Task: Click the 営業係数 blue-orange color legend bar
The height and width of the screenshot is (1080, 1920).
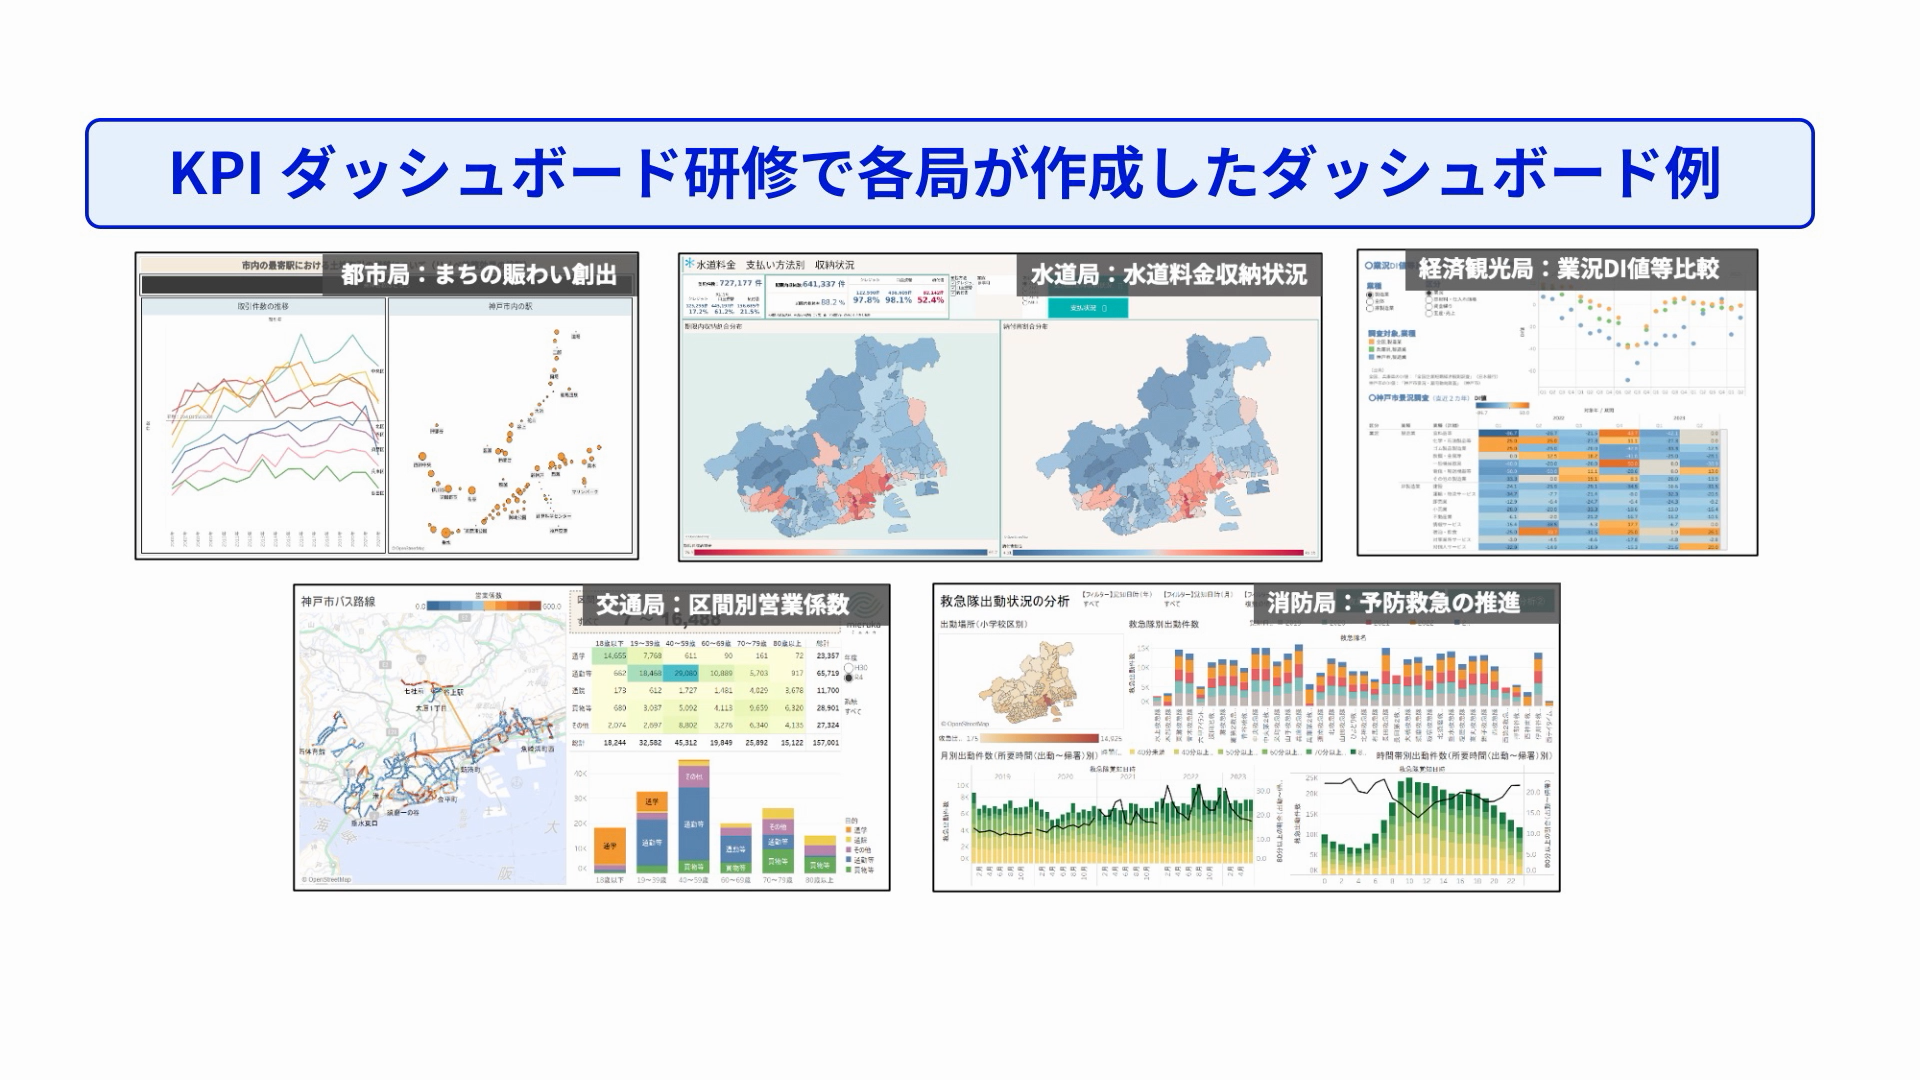Action: click(483, 606)
